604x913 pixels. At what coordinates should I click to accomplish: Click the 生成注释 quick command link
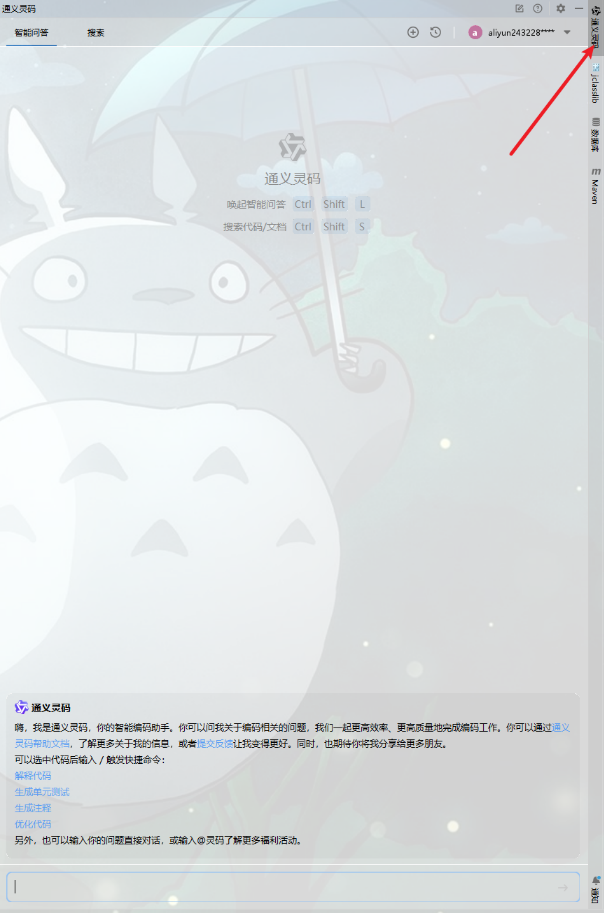click(33, 808)
